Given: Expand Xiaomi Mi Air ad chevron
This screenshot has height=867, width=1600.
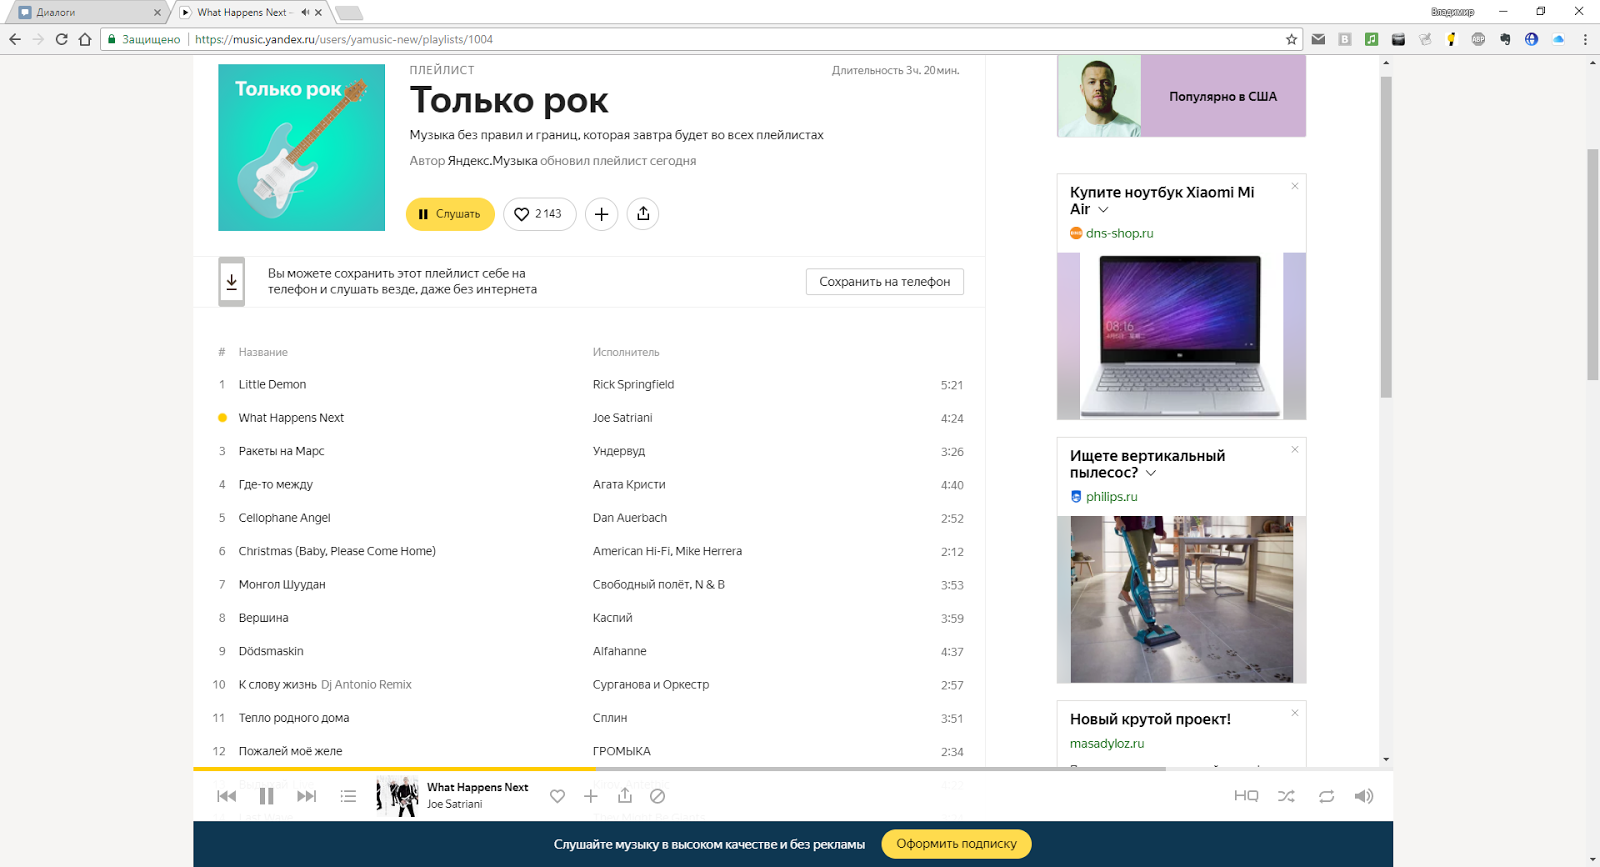Looking at the screenshot, I should point(1103,210).
